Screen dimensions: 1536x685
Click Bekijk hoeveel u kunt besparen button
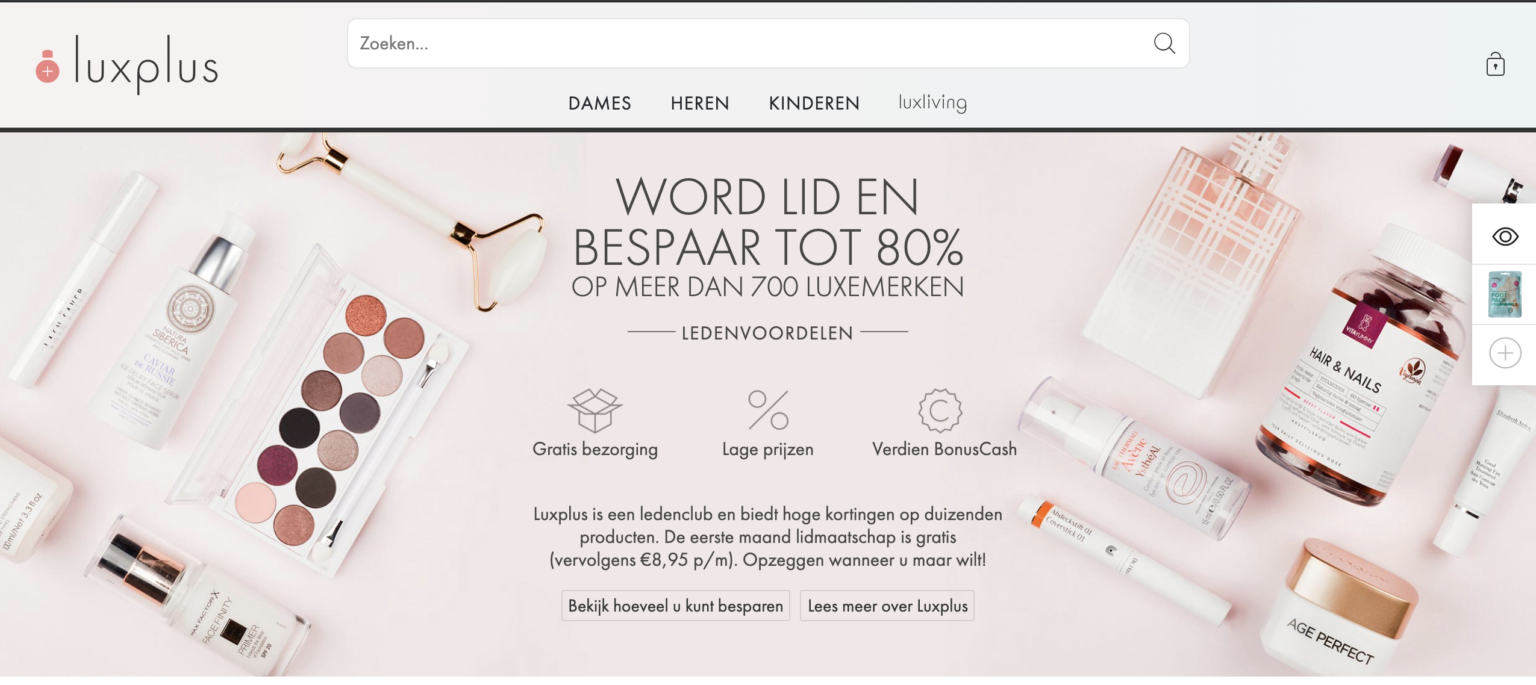click(x=676, y=606)
